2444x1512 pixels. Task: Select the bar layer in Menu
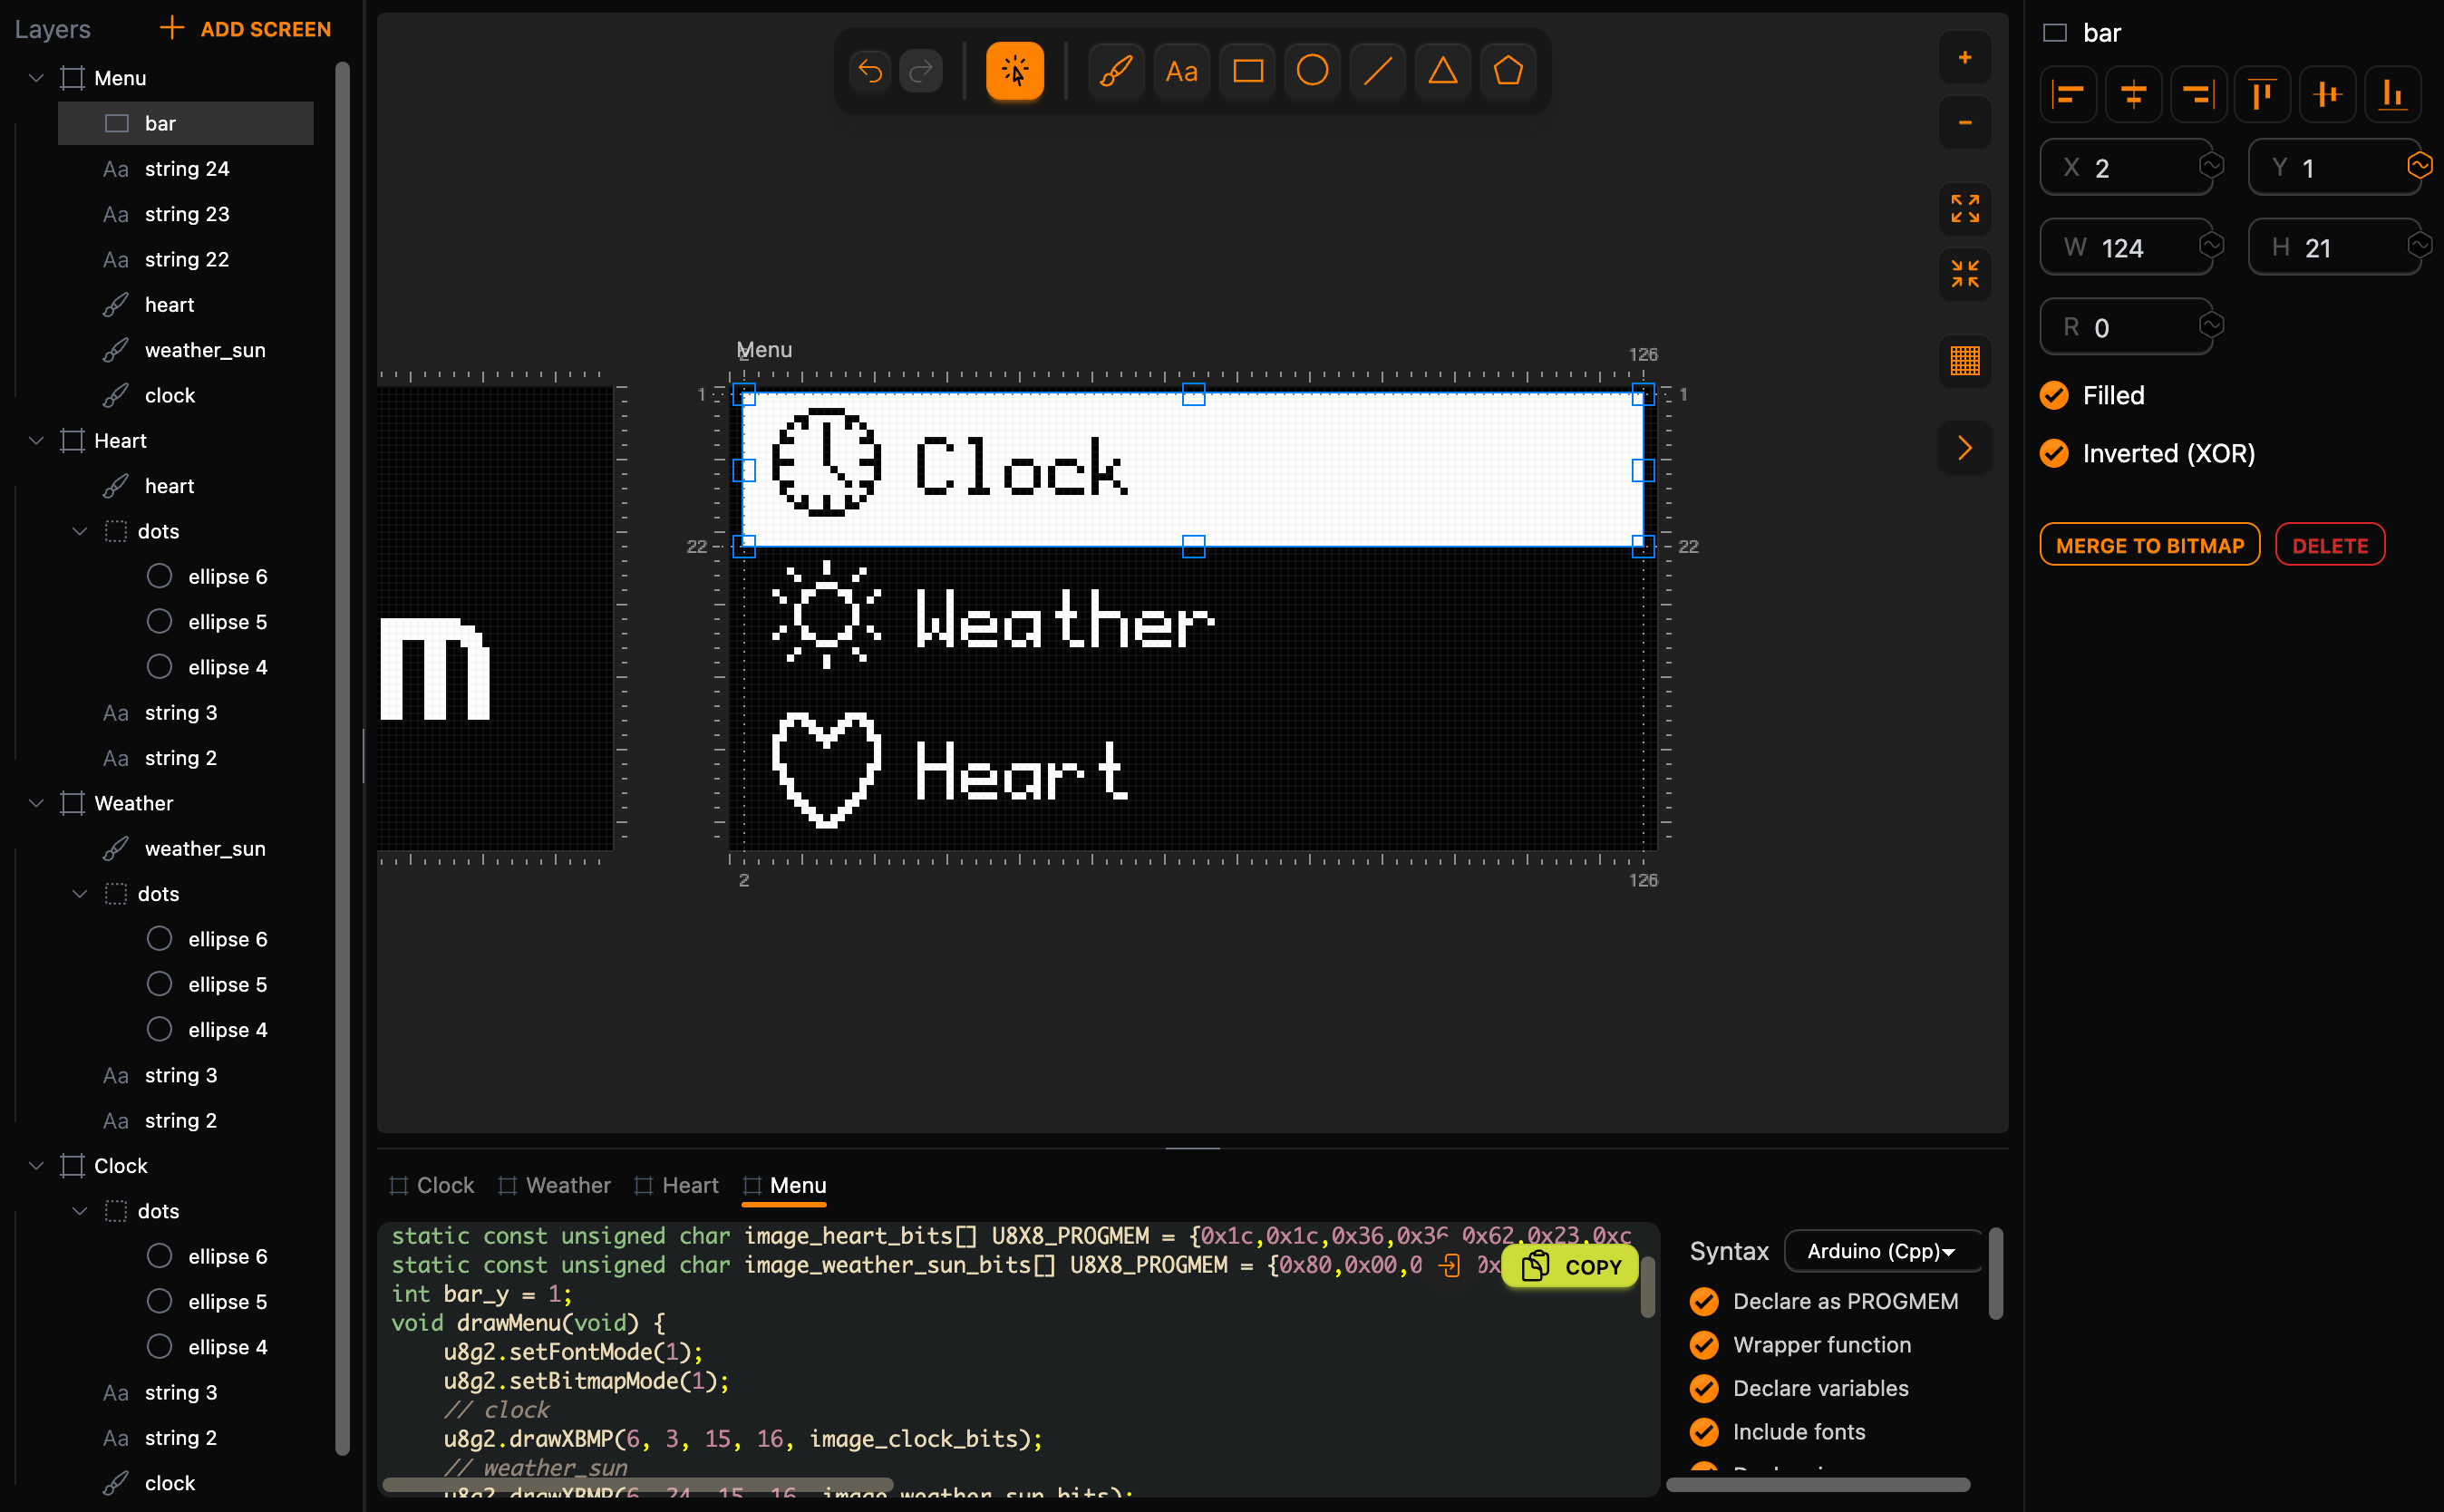(185, 123)
